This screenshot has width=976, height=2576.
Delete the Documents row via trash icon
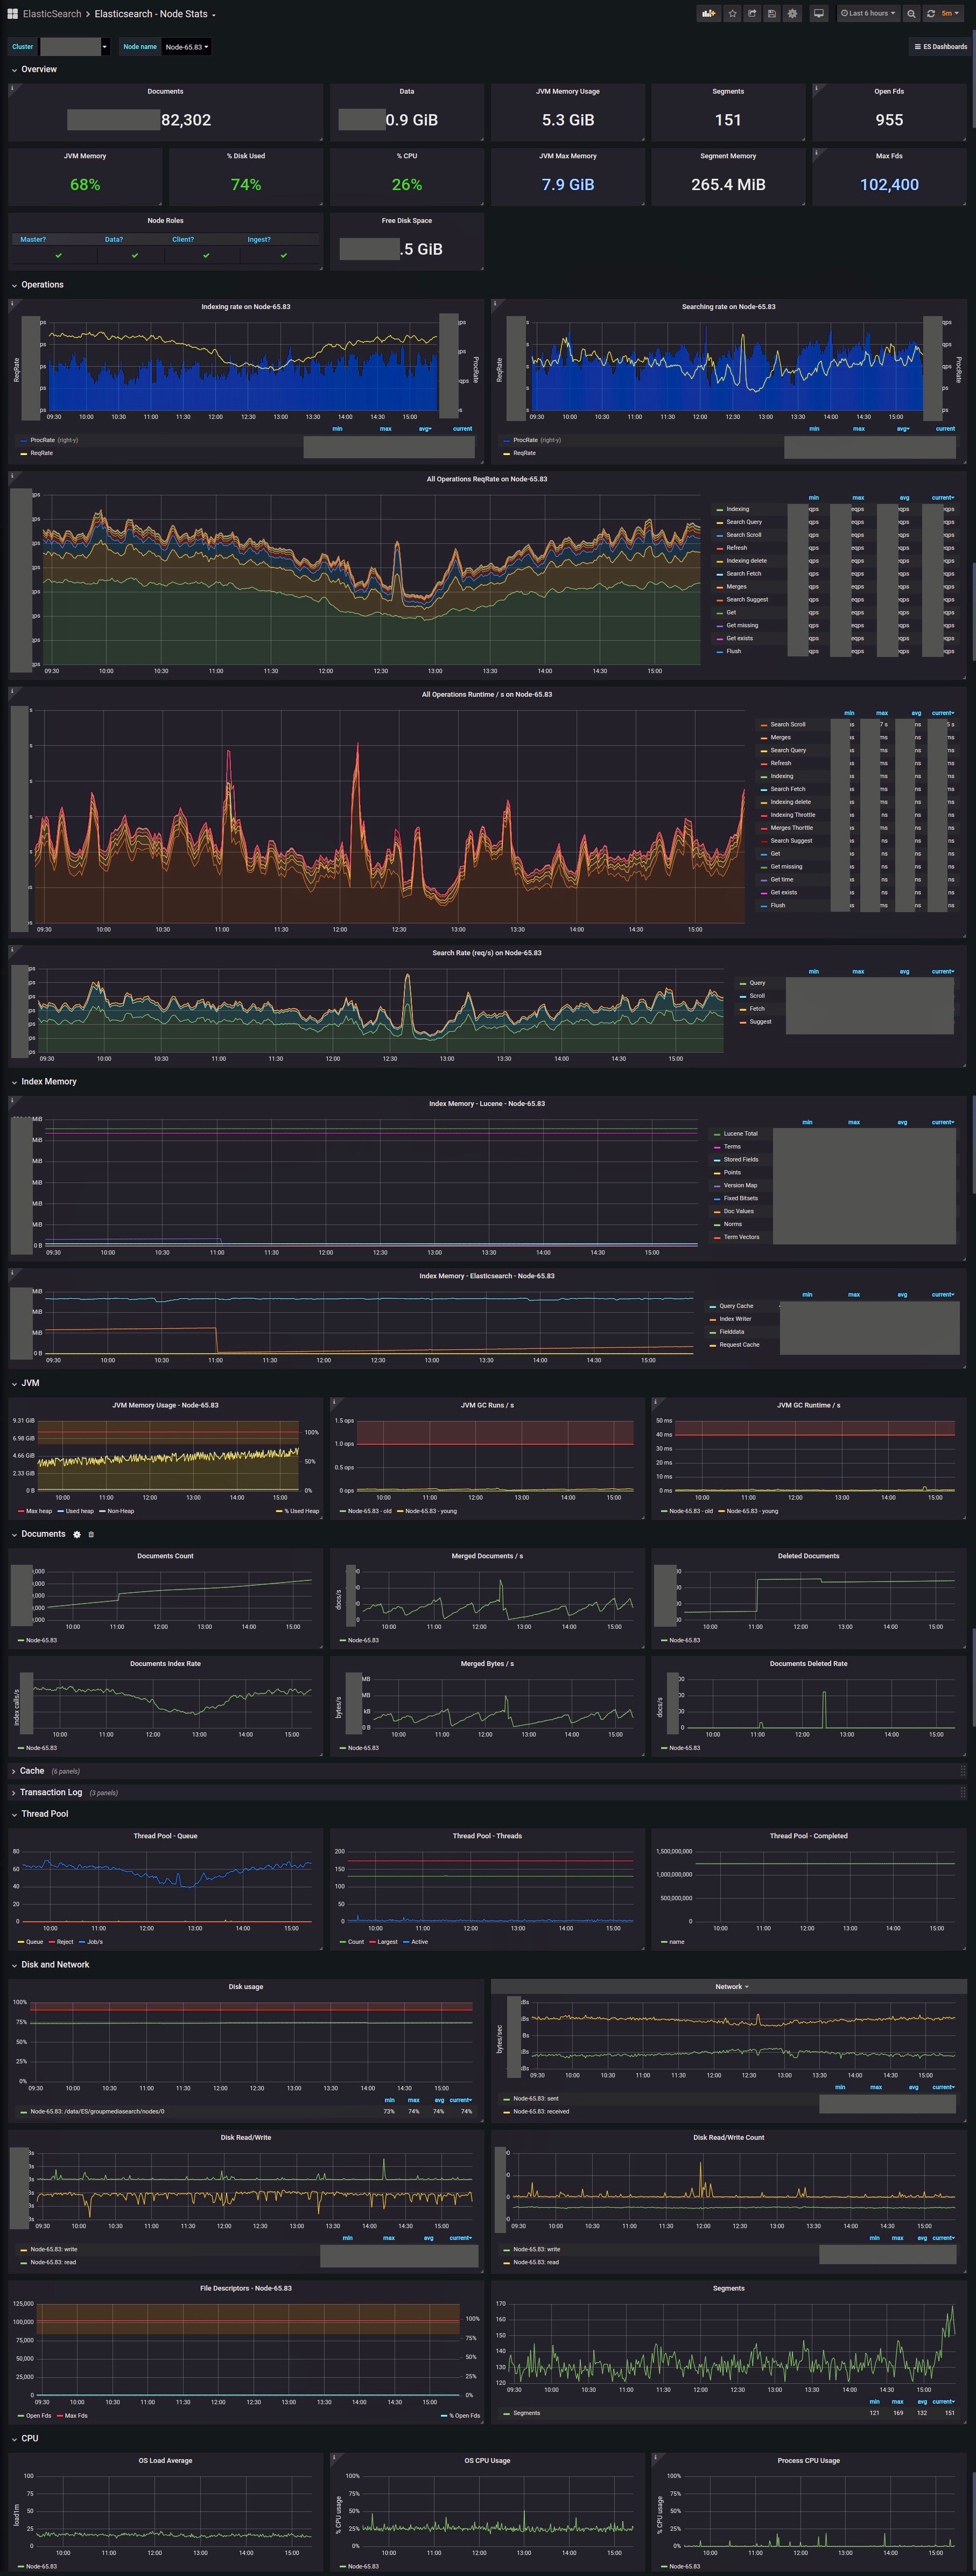91,1534
